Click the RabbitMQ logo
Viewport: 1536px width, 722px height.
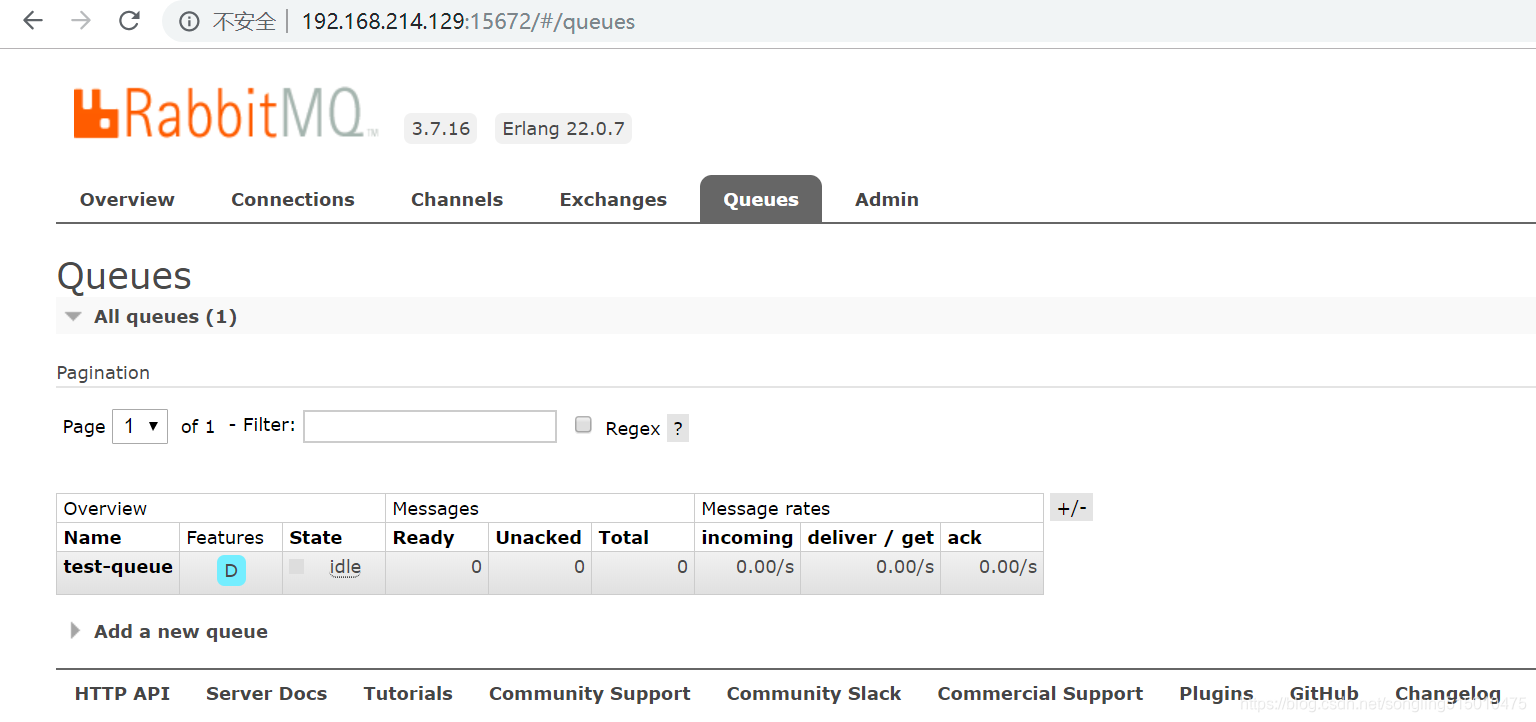(x=222, y=110)
